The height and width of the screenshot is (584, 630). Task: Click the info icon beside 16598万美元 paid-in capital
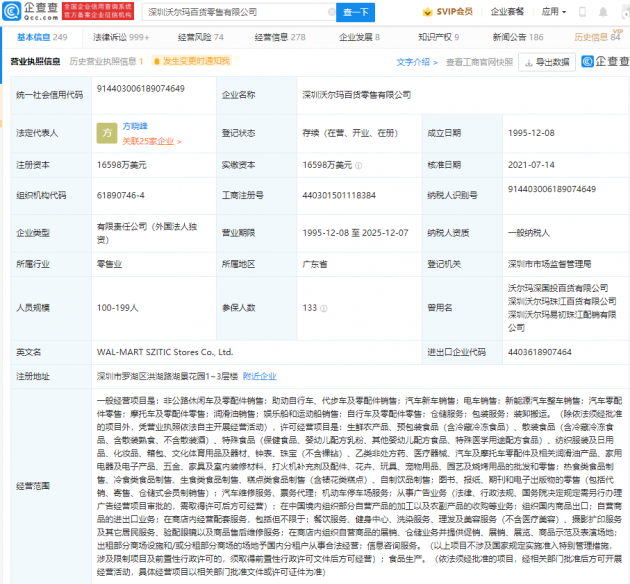pyautogui.click(x=358, y=165)
